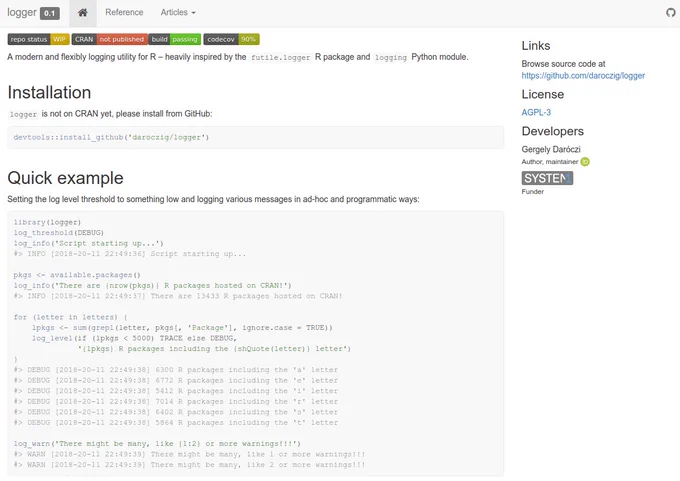Open the Reference page

pyautogui.click(x=124, y=13)
